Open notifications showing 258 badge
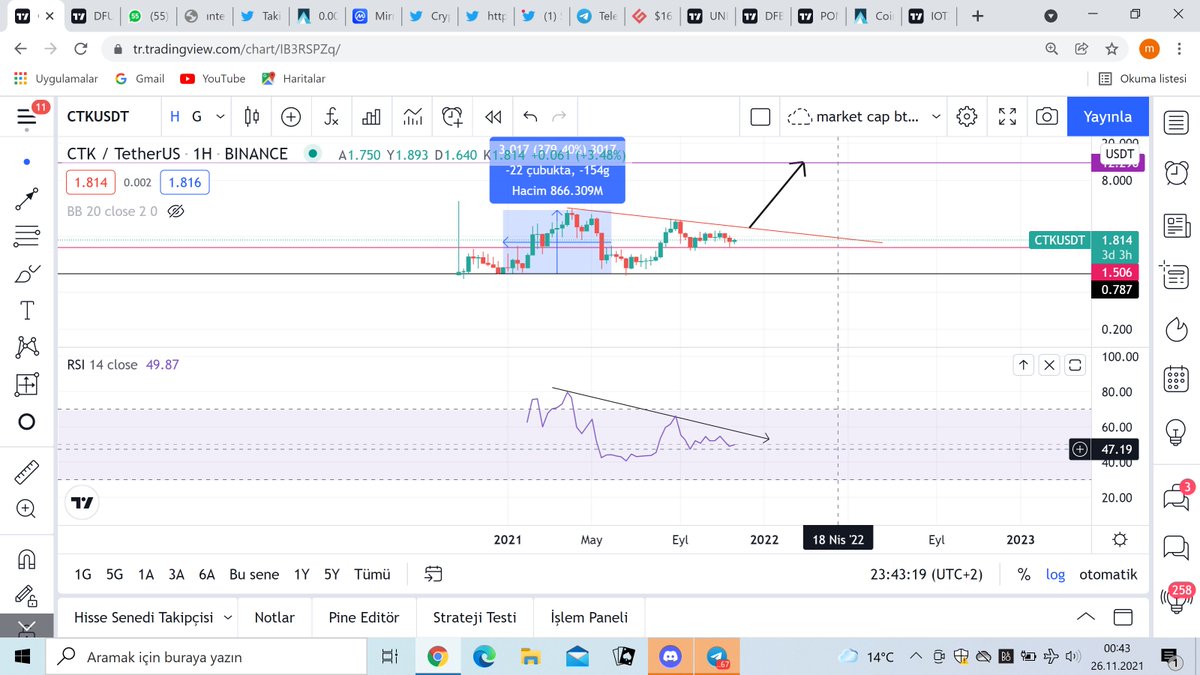 pyautogui.click(x=1176, y=598)
